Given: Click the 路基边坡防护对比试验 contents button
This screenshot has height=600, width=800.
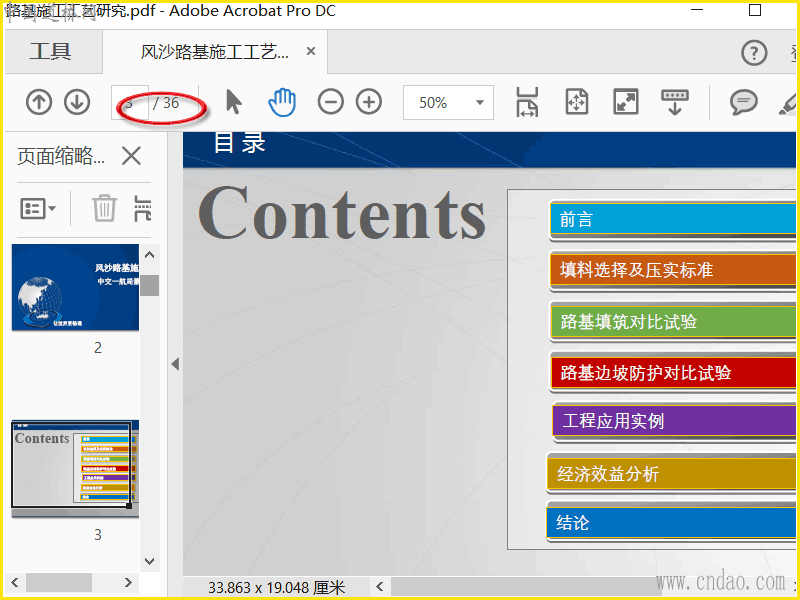Looking at the screenshot, I should click(x=673, y=372).
